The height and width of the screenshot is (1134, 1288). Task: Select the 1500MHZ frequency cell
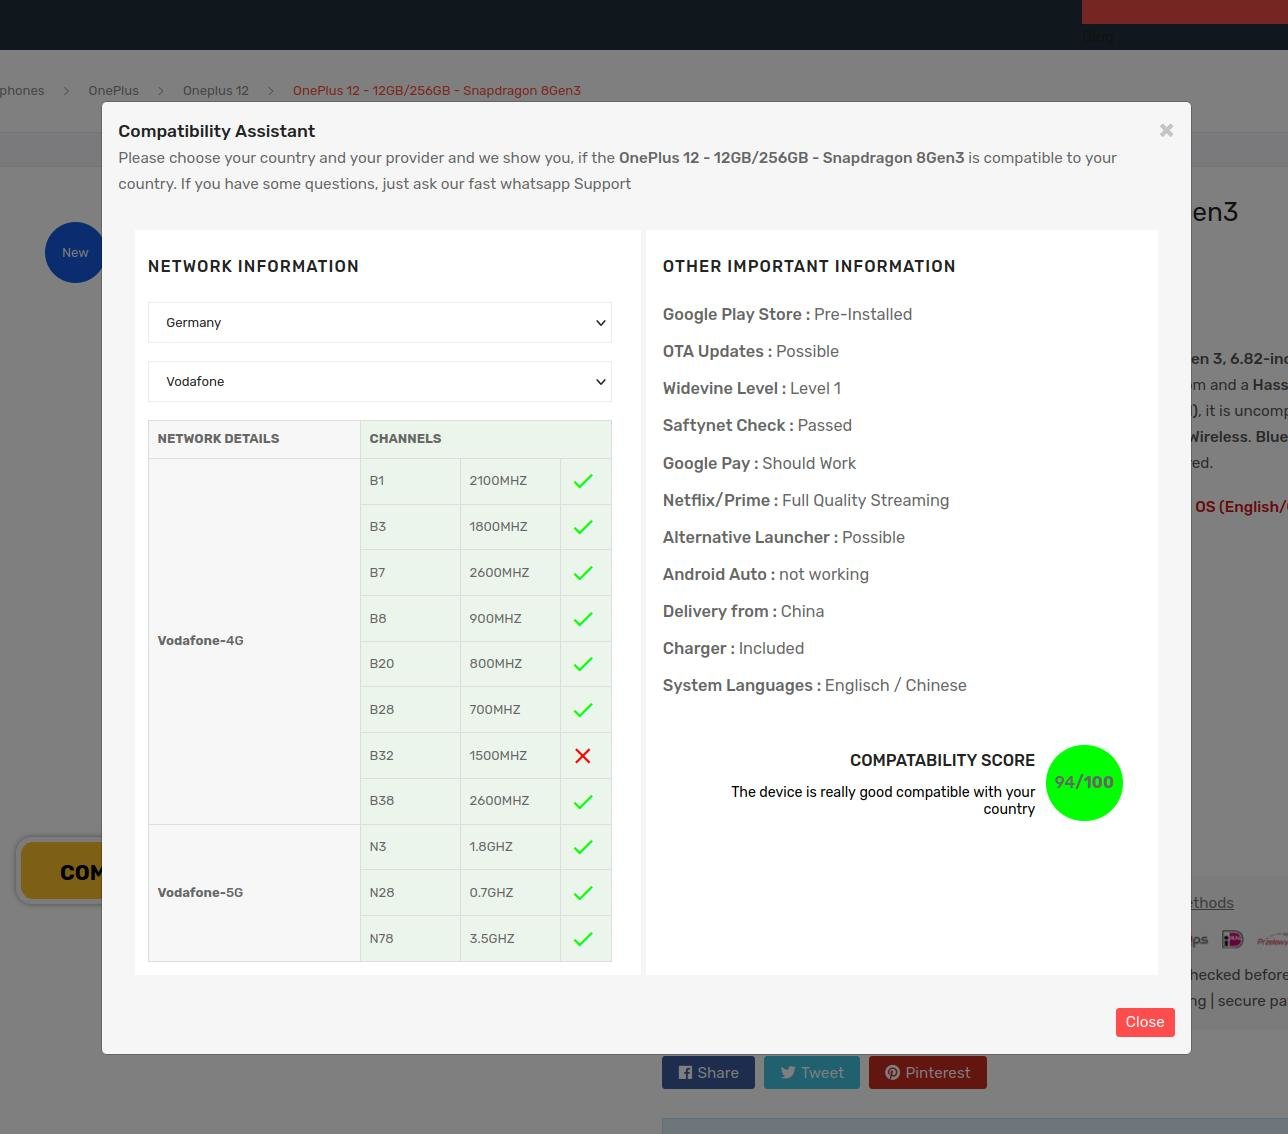click(510, 756)
